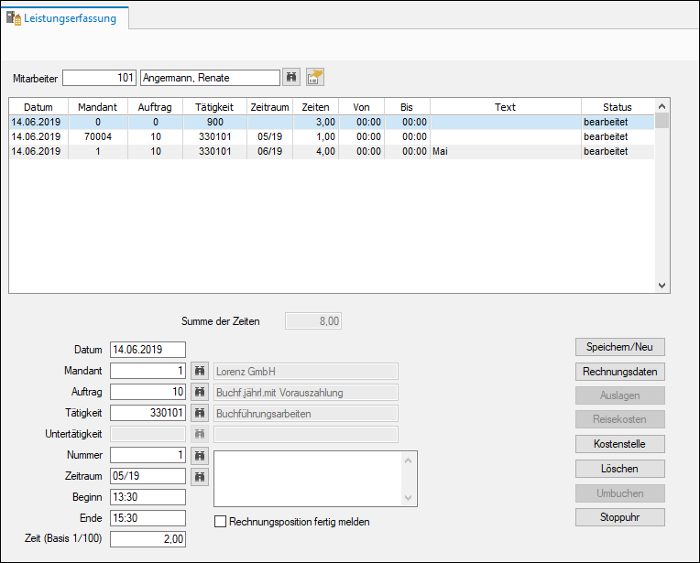
Task: Search Zeitraum with binoculars icon
Action: pos(200,476)
